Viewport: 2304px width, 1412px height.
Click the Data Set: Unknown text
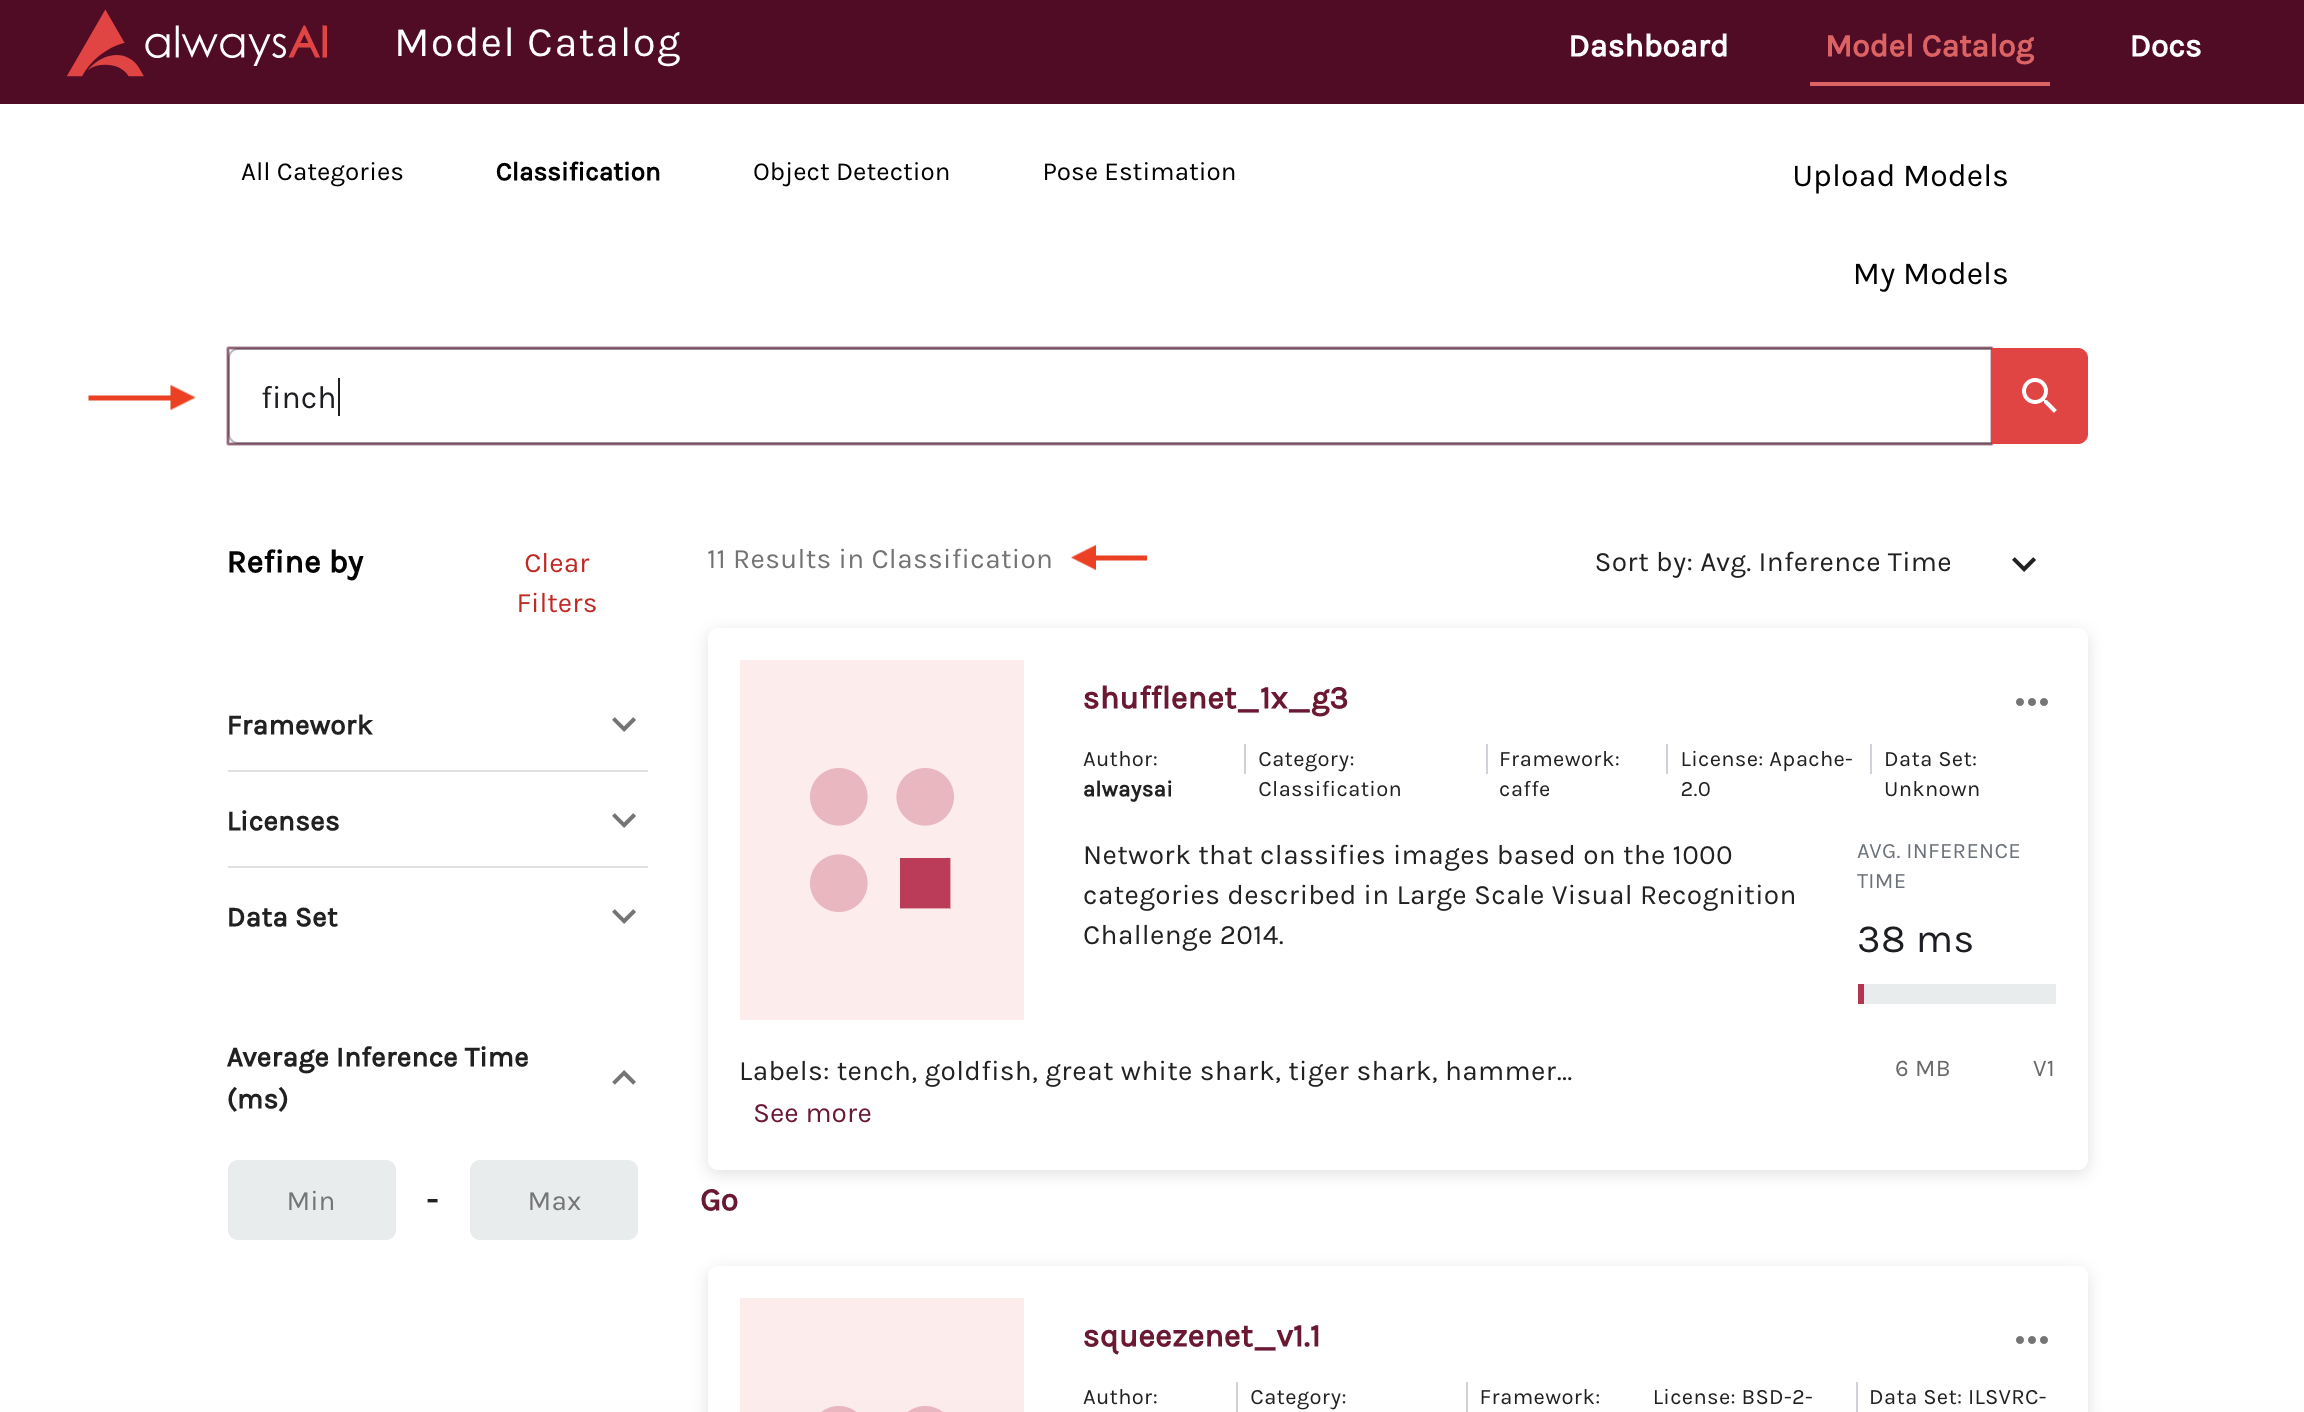coord(1931,774)
